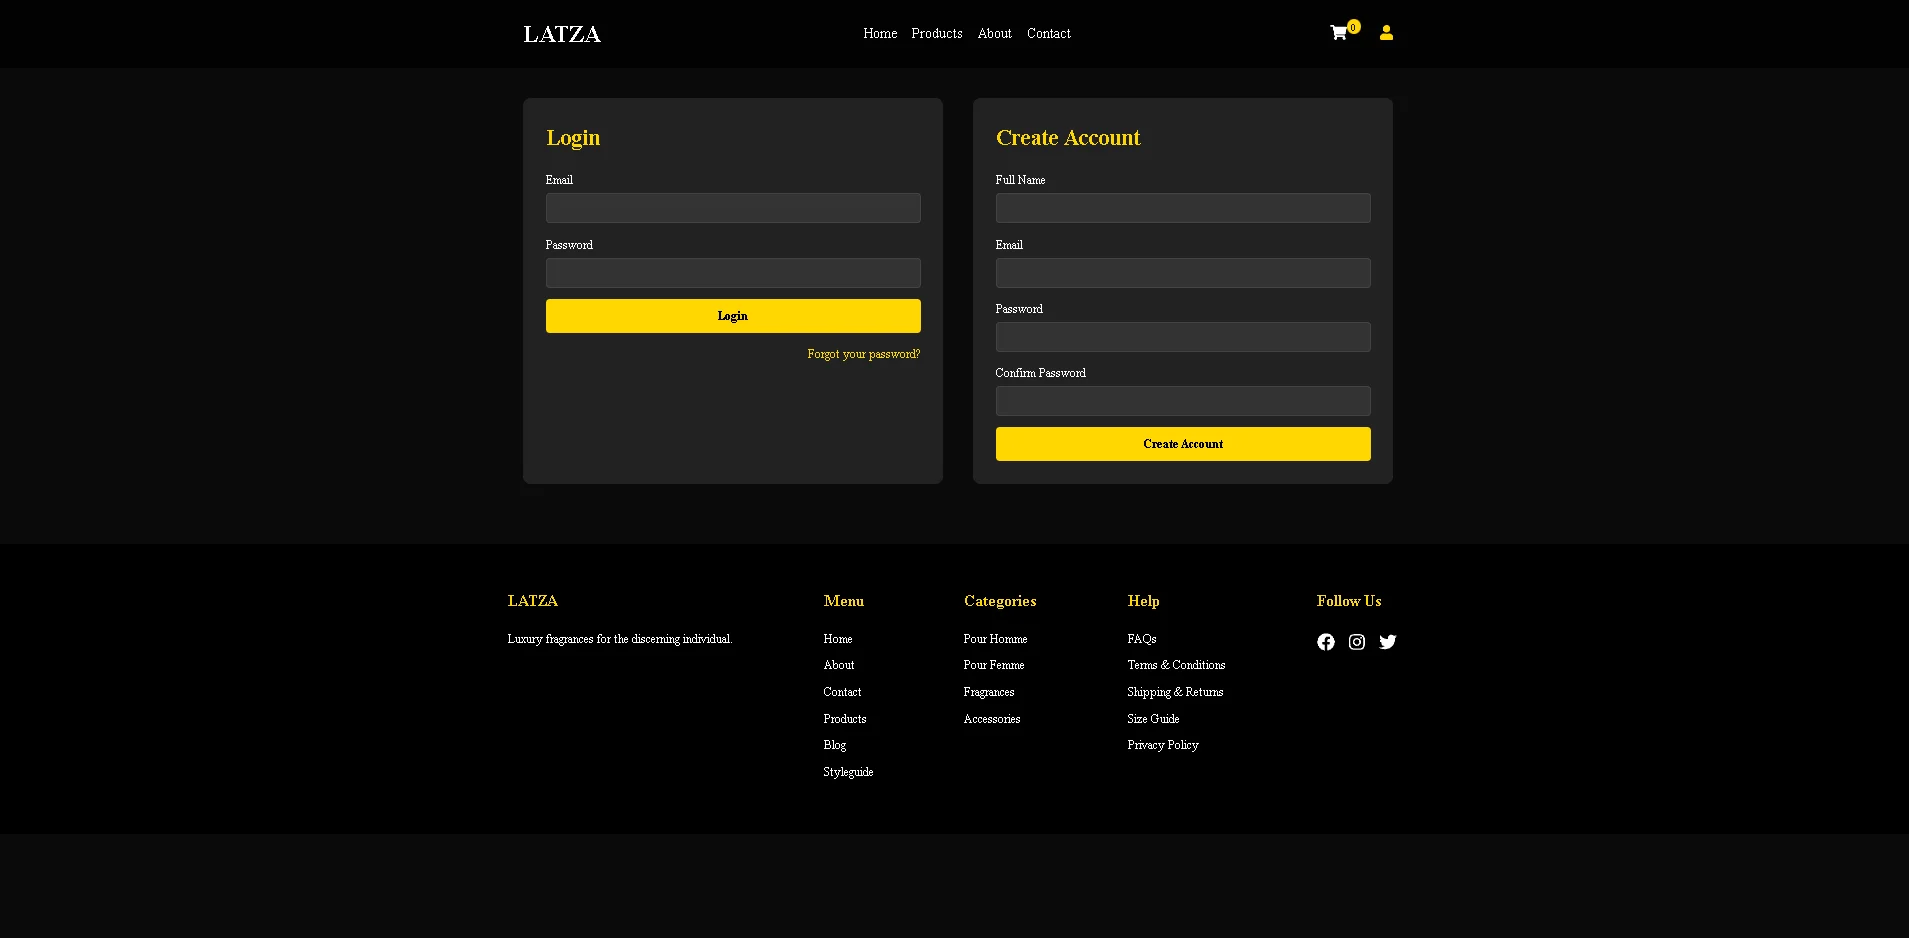This screenshot has height=938, width=1909.
Task: Open the FAQs help link
Action: click(1141, 638)
